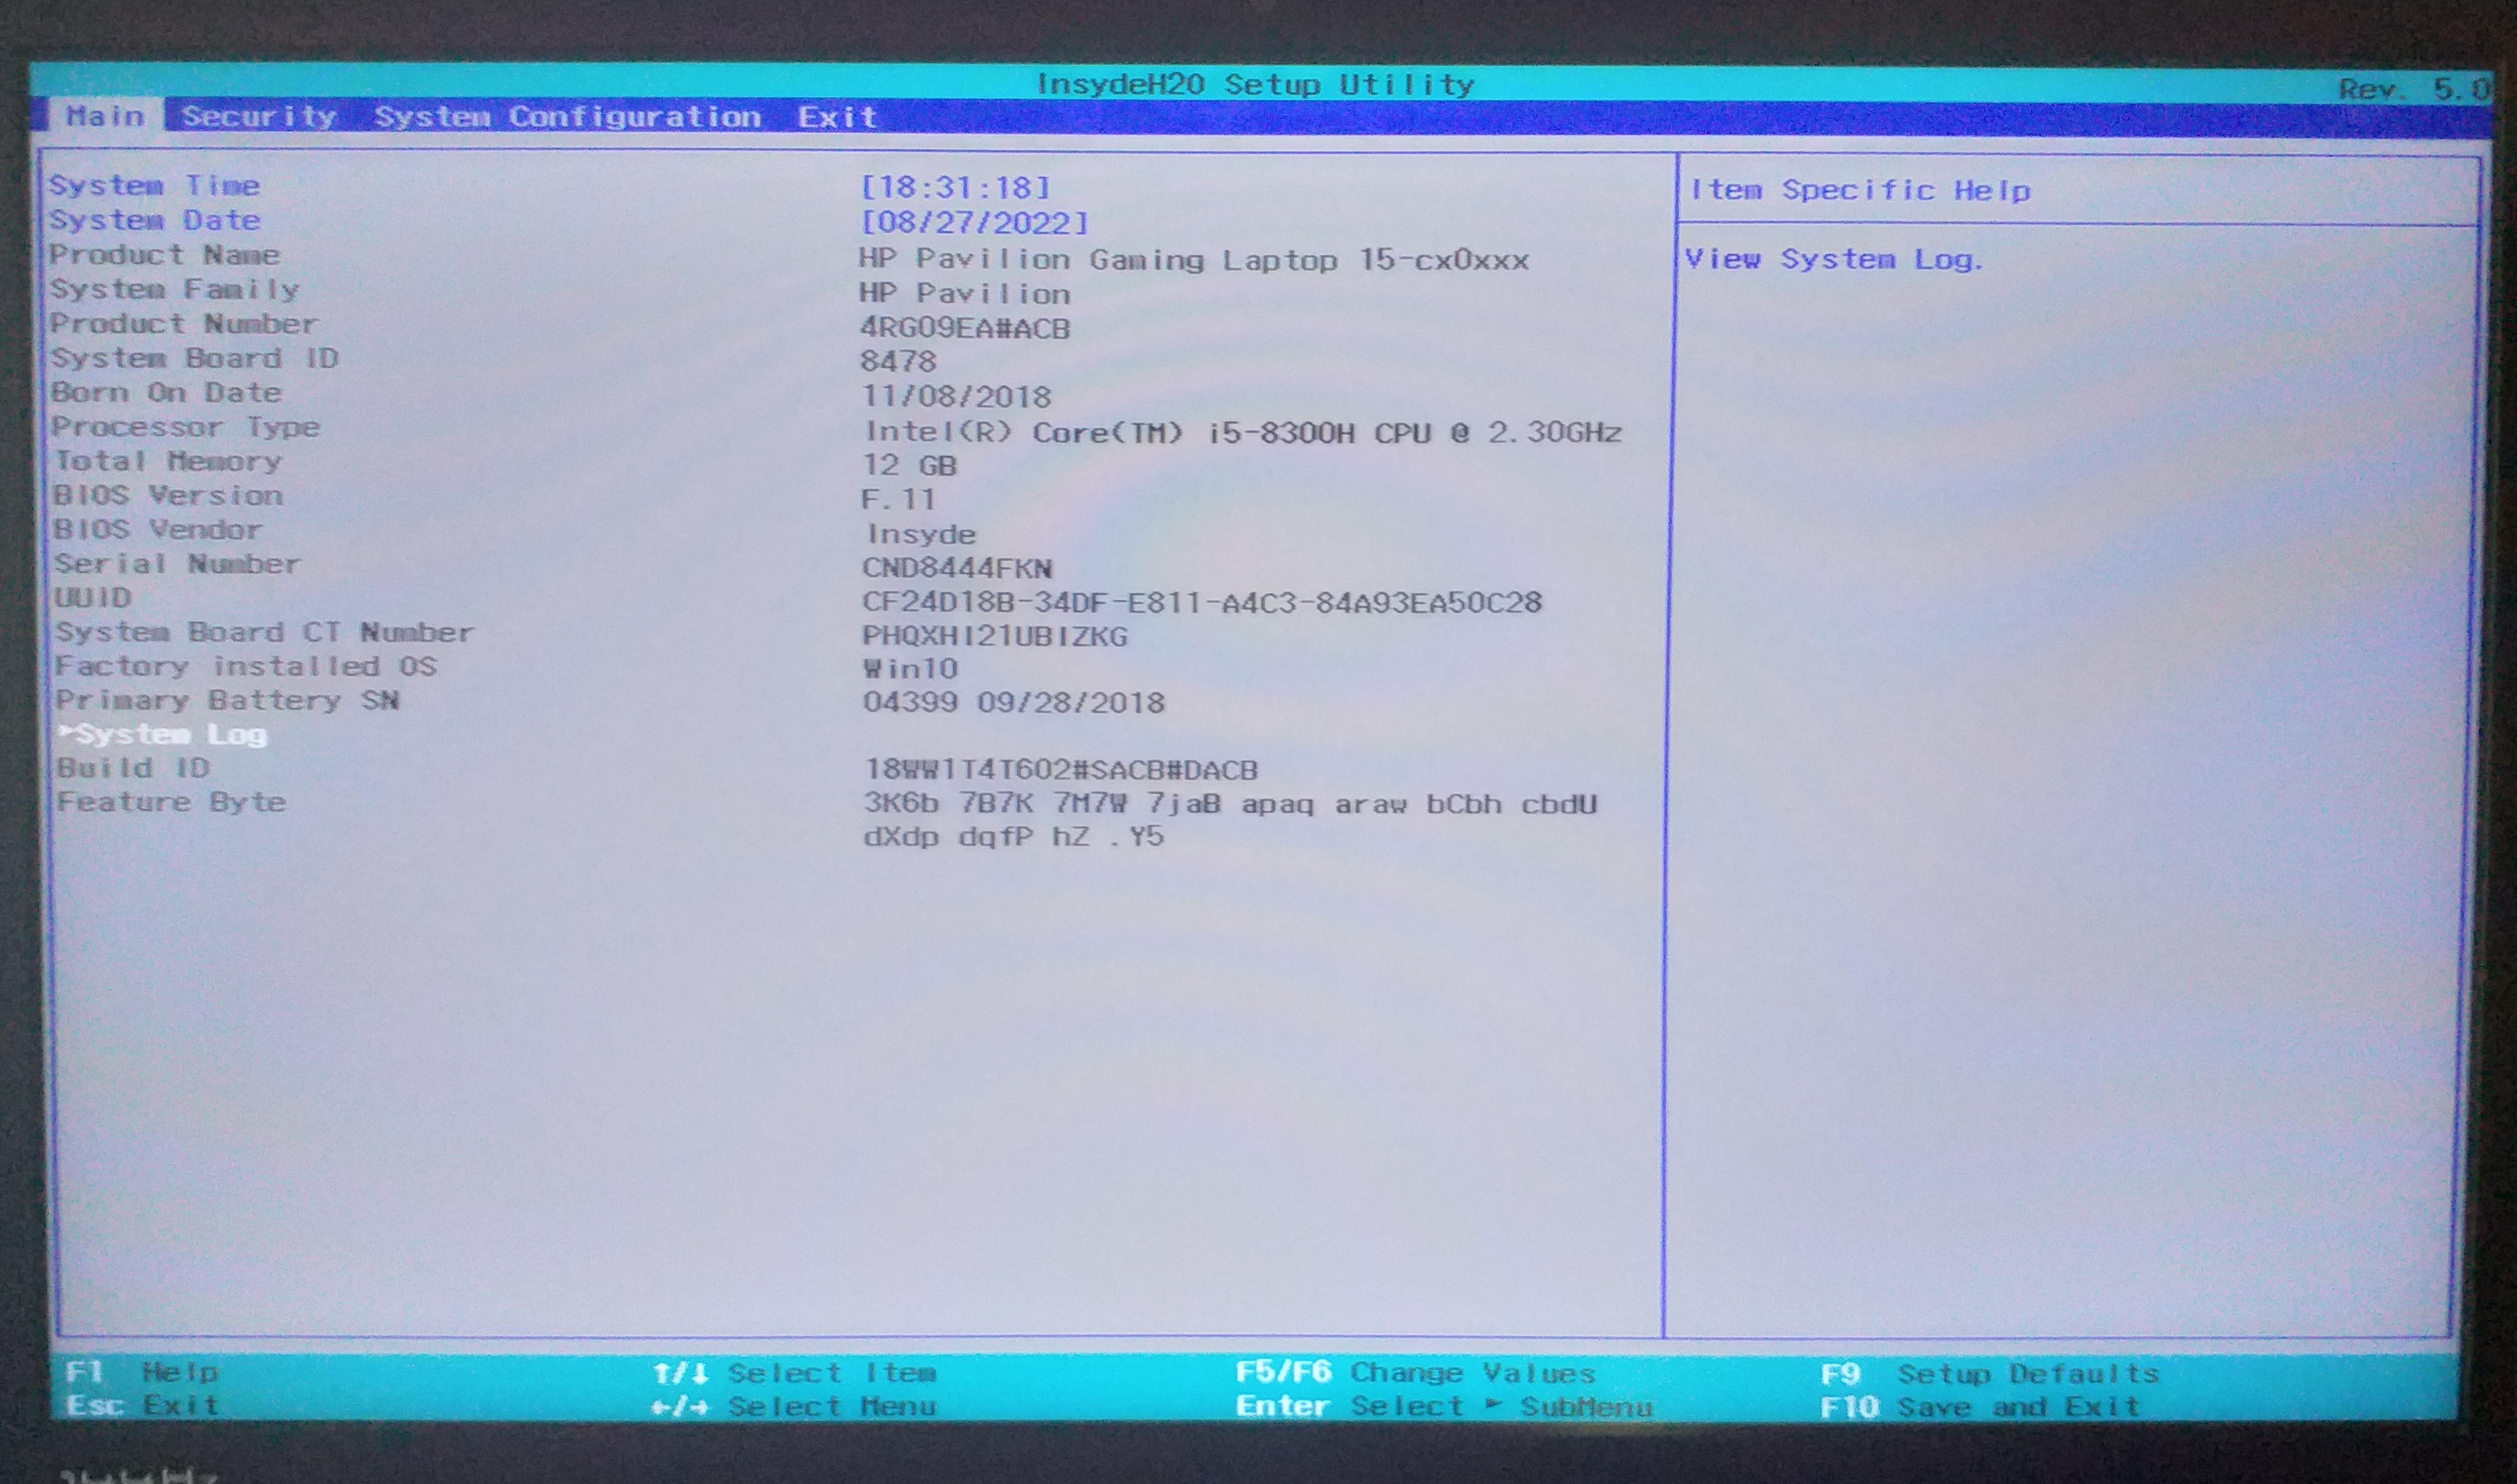This screenshot has width=2517, height=1484.
Task: Click the Esc Exit hint
Action: pos(142,1405)
